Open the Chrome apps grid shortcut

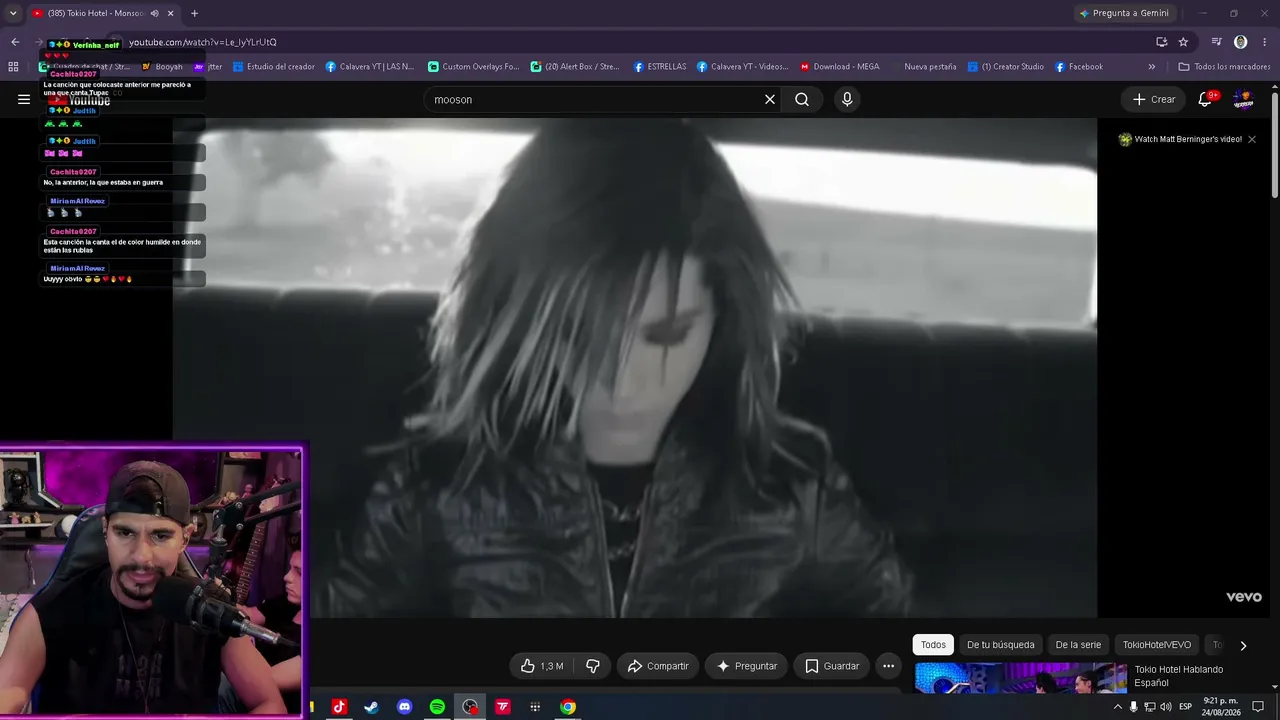[x=13, y=67]
